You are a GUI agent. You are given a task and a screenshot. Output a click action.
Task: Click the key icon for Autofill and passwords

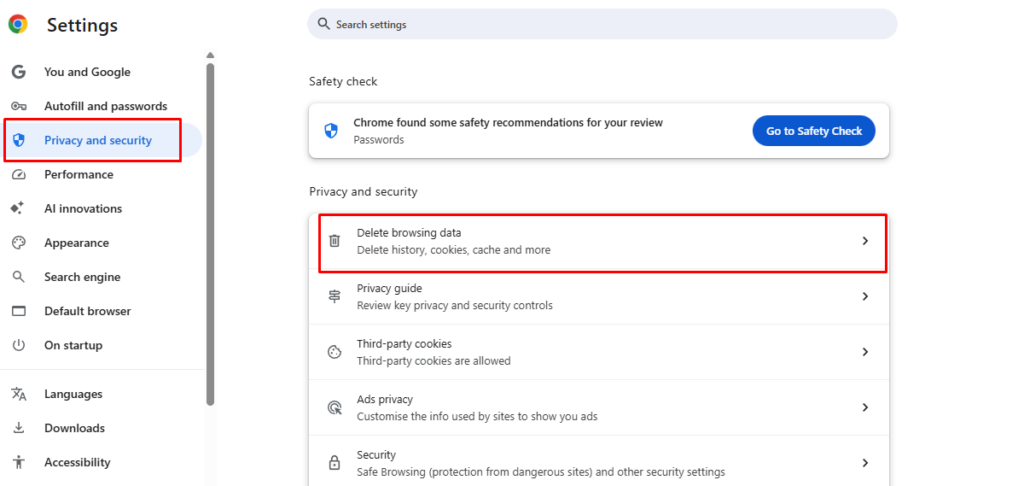coord(18,106)
